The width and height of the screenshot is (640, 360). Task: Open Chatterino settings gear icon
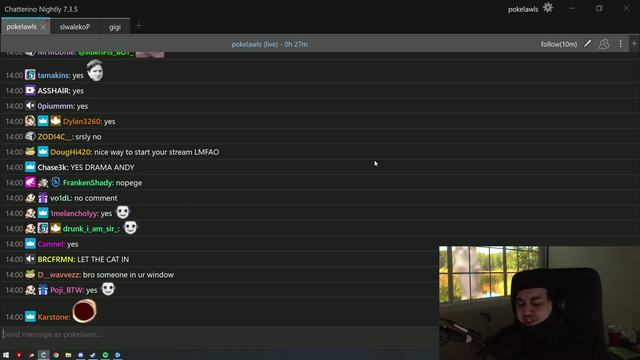548,8
